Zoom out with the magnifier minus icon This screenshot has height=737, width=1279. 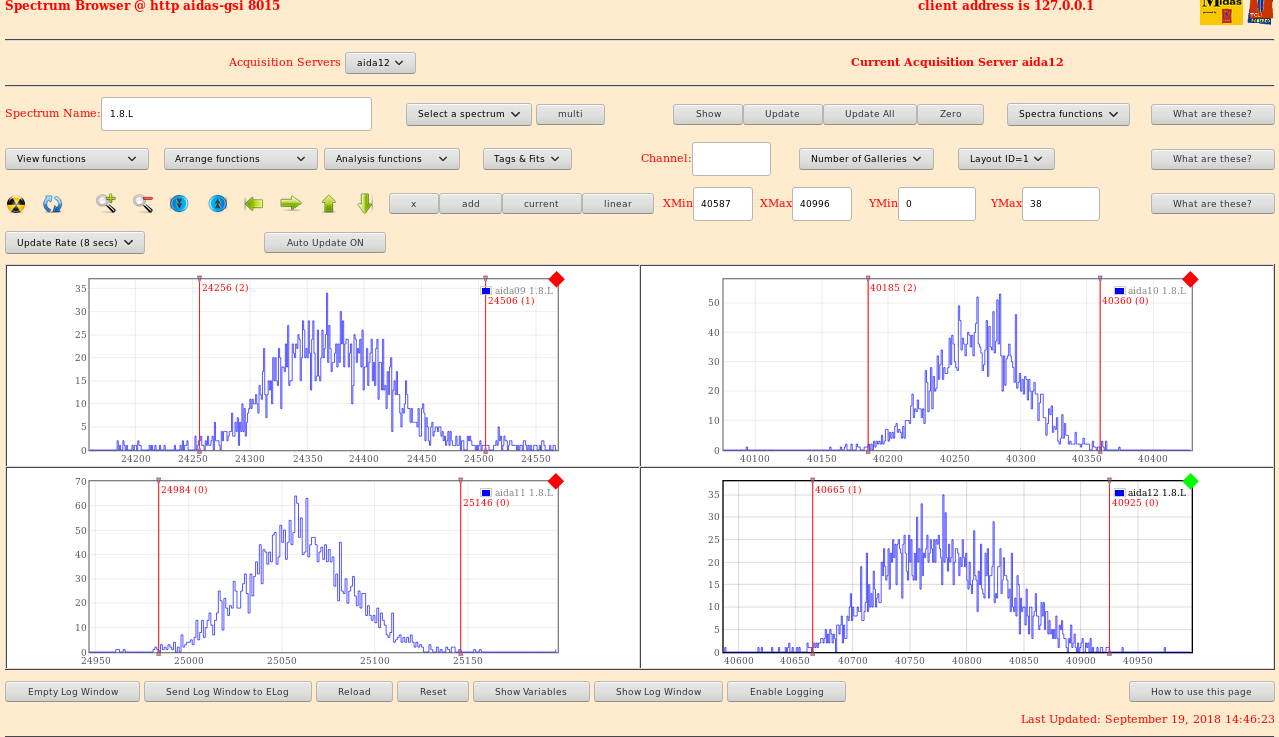(x=143, y=203)
